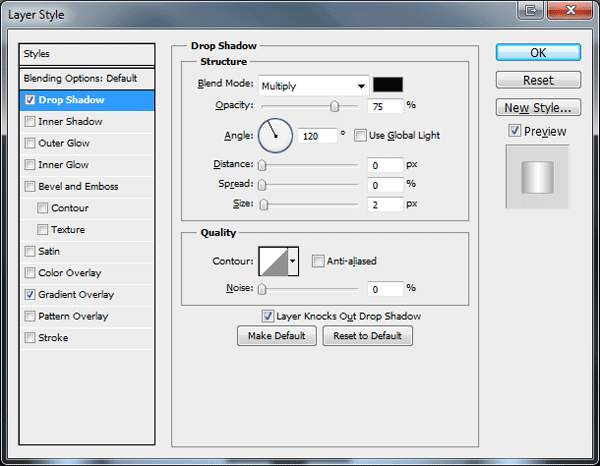600x466 pixels.
Task: Click the Opacity slider handle
Action: click(334, 106)
